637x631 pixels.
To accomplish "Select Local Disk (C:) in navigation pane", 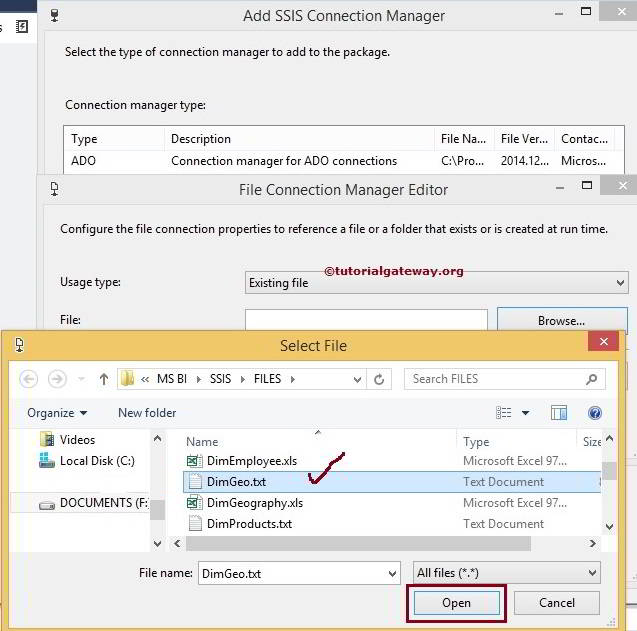I will [97, 461].
